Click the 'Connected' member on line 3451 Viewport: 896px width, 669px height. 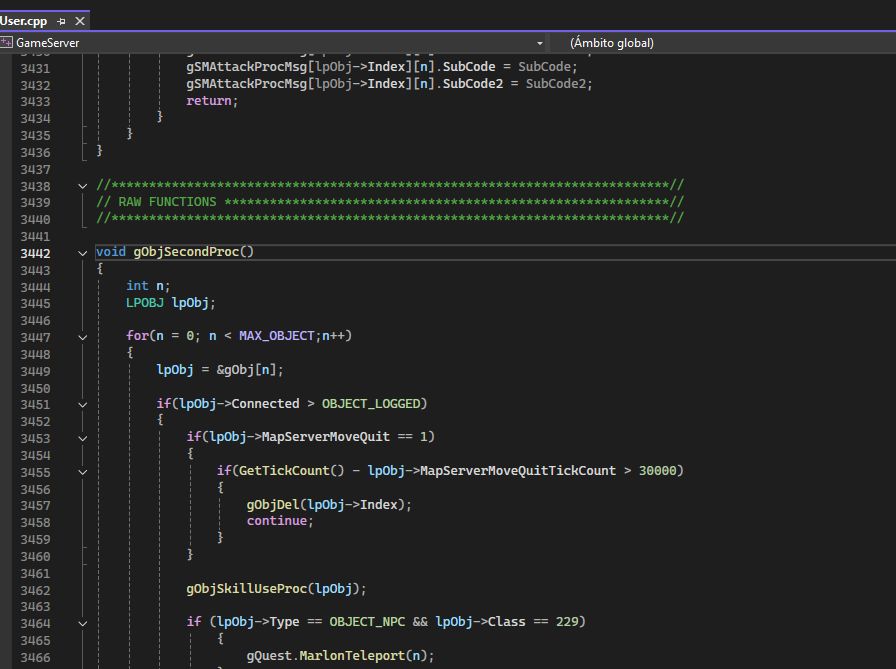[x=265, y=404]
